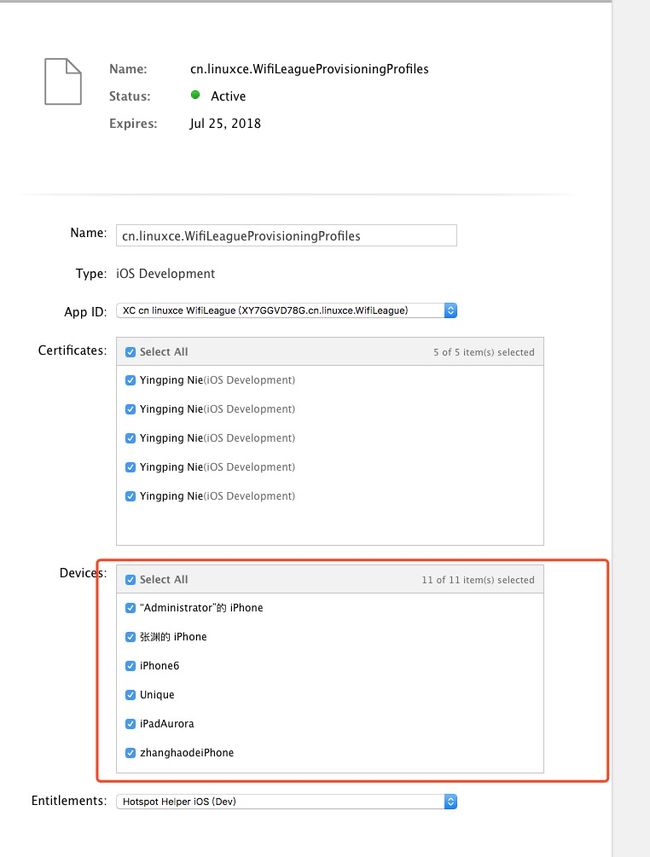
Task: Open Entitlements dropdown stepper arrows
Action: 450,801
